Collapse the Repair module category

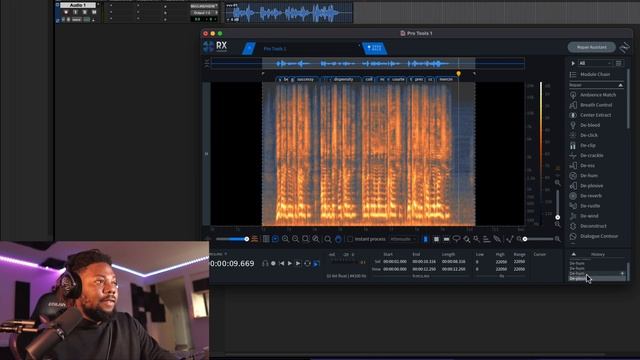620,85
